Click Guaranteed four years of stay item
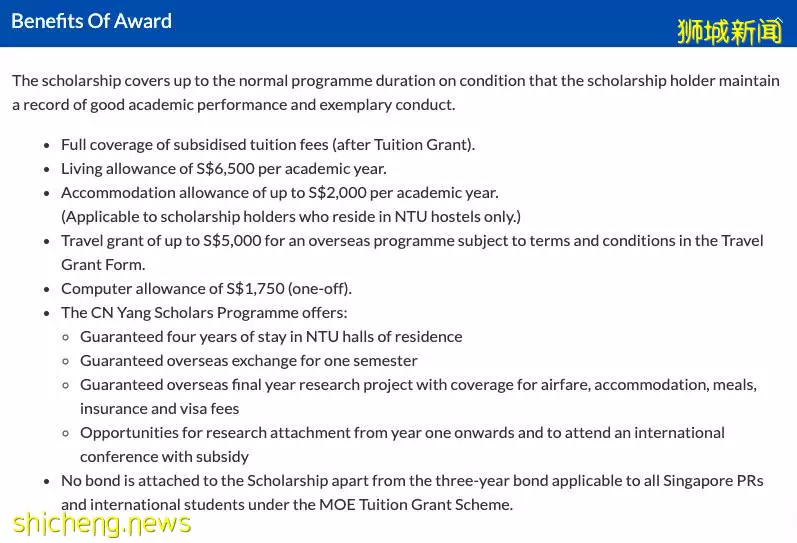Image resolution: width=797 pixels, height=543 pixels. point(271,337)
